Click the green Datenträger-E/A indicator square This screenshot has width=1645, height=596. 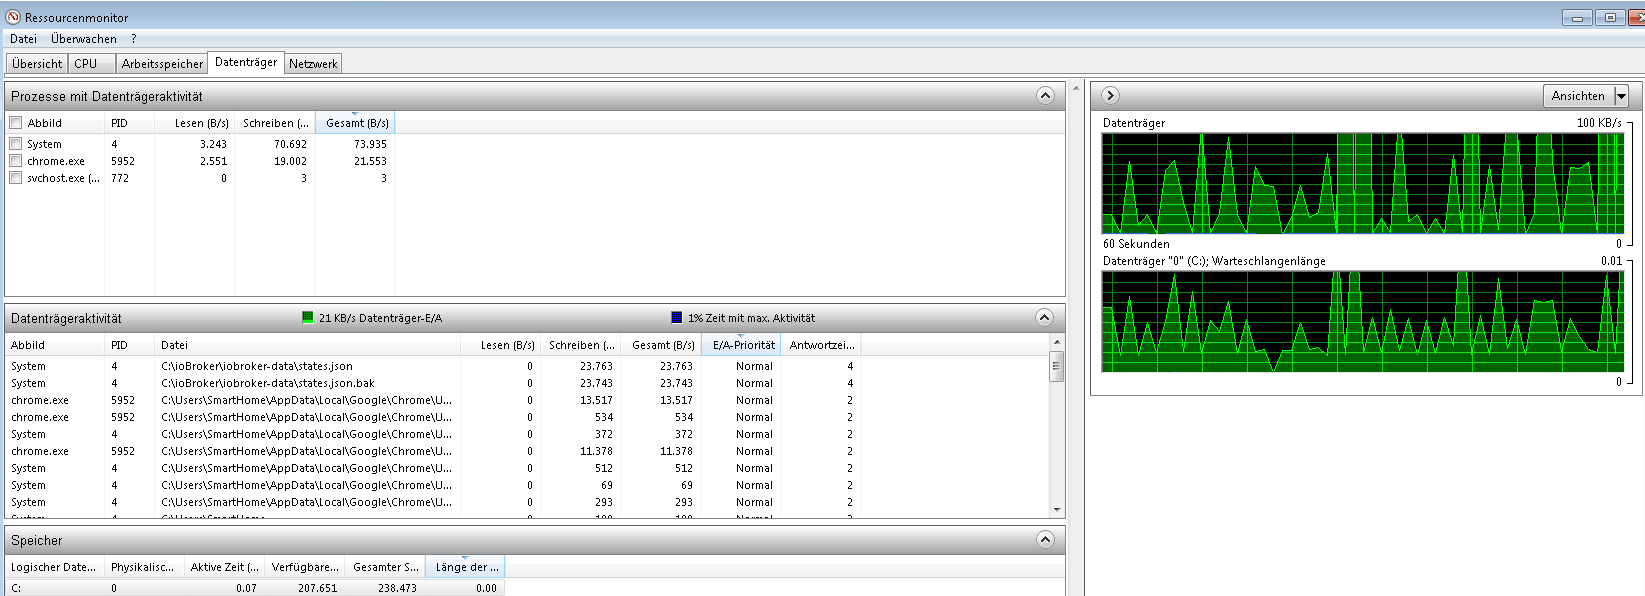(x=308, y=317)
